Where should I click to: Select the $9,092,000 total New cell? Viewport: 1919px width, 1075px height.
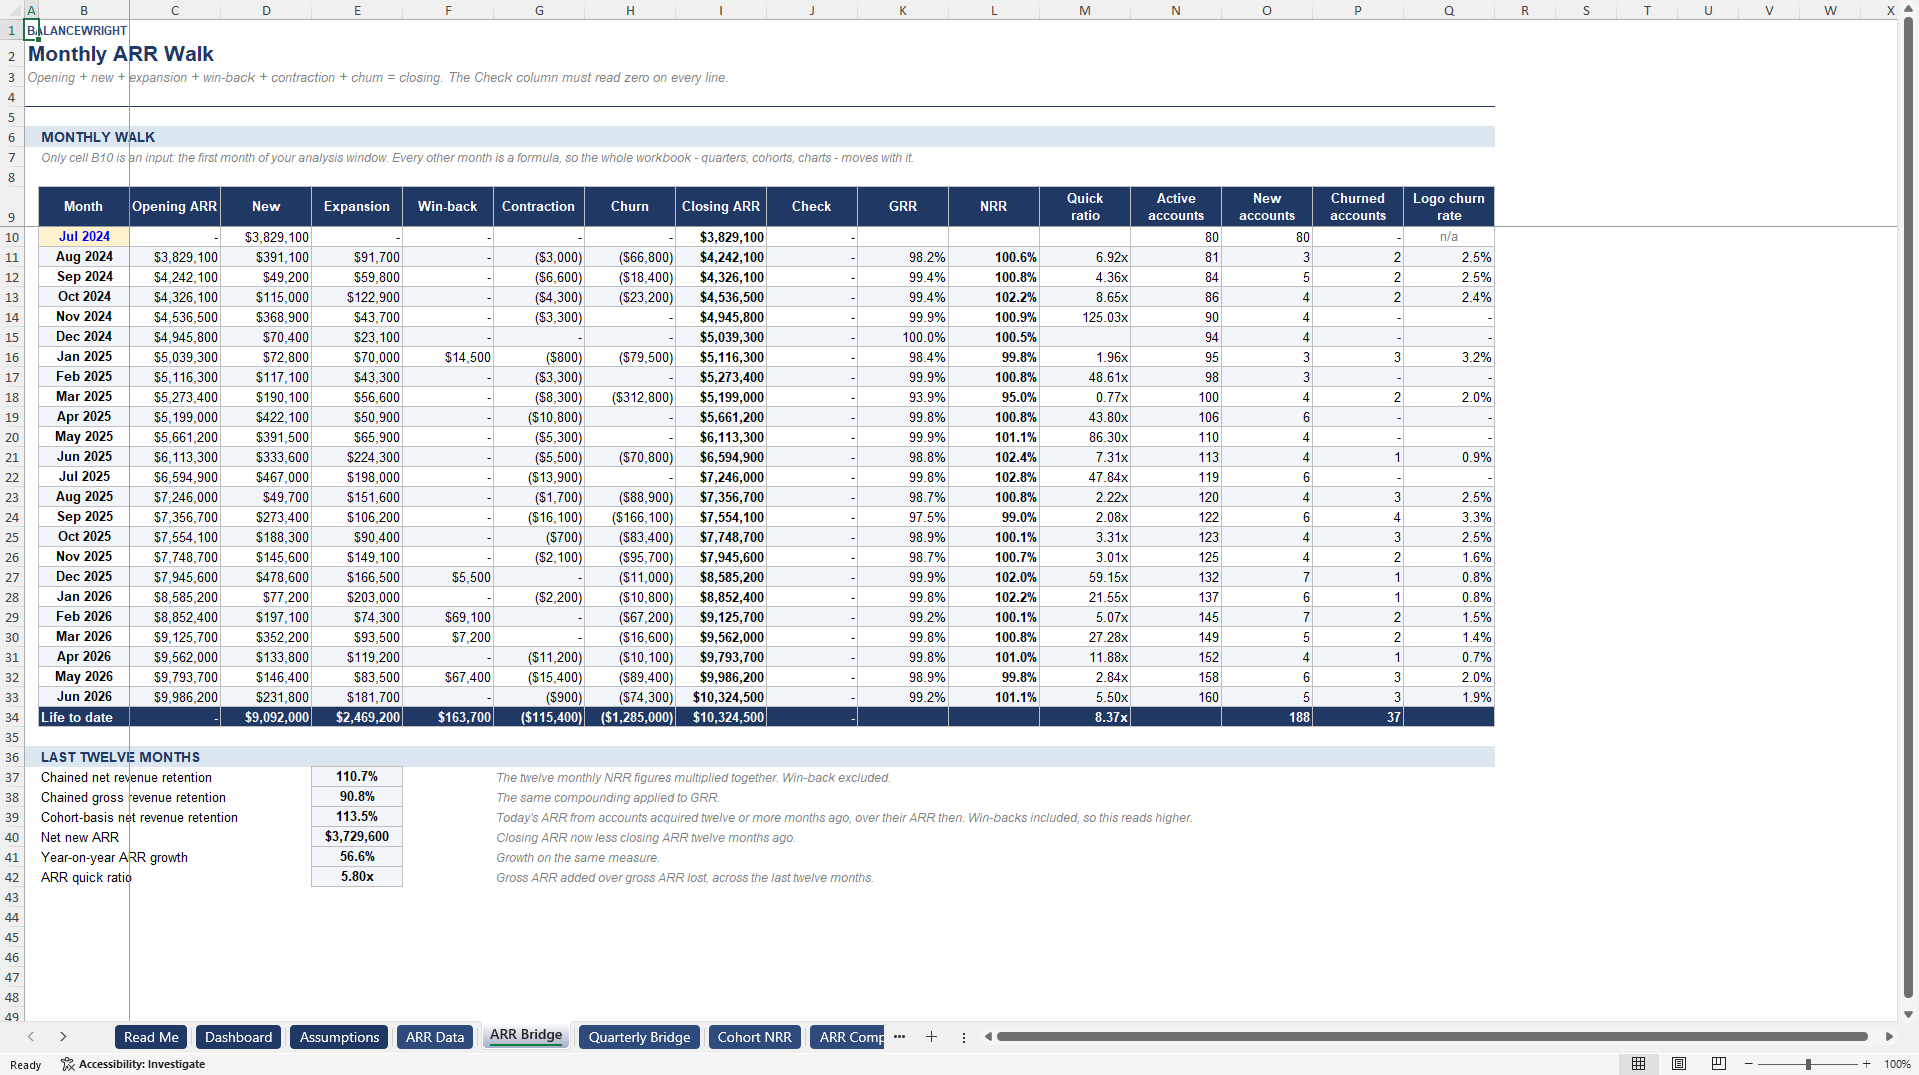click(266, 717)
